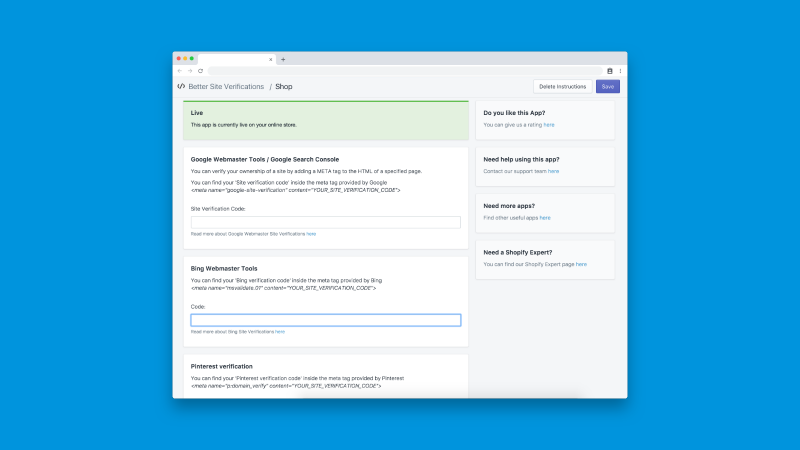The height and width of the screenshot is (450, 800).
Task: Click the browser back arrow
Action: tap(180, 71)
